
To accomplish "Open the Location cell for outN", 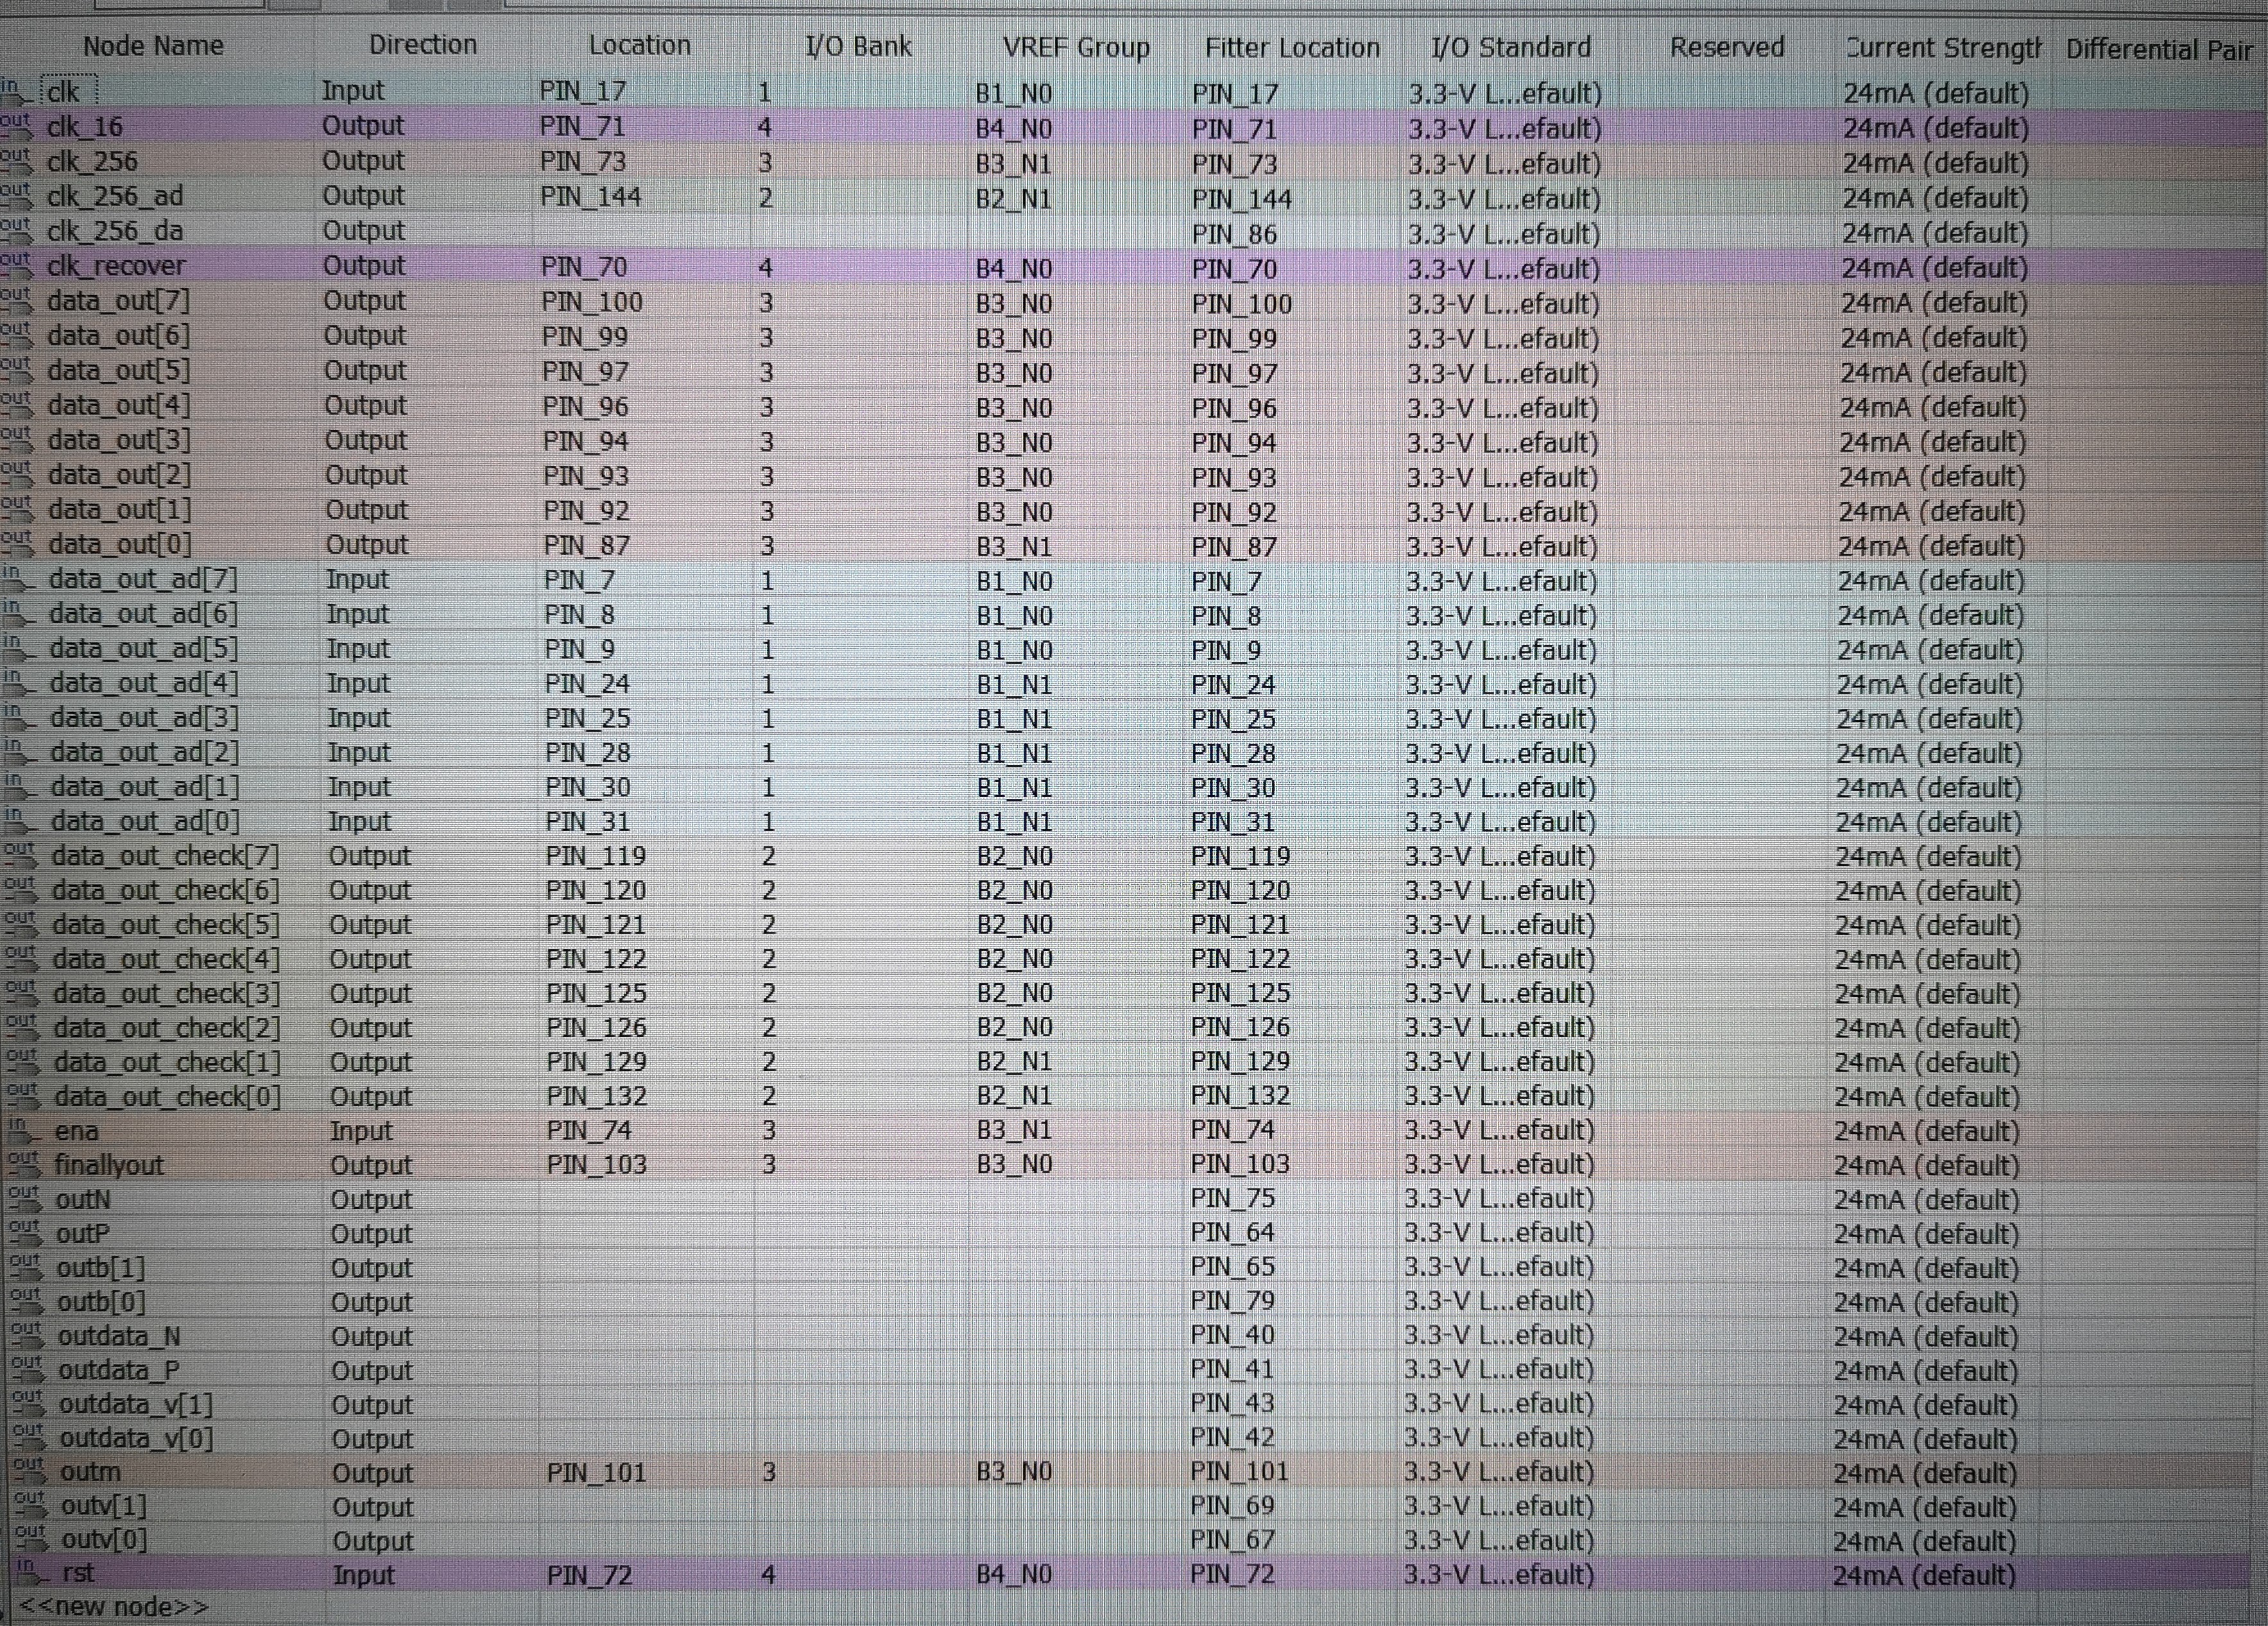I will 645,1199.
